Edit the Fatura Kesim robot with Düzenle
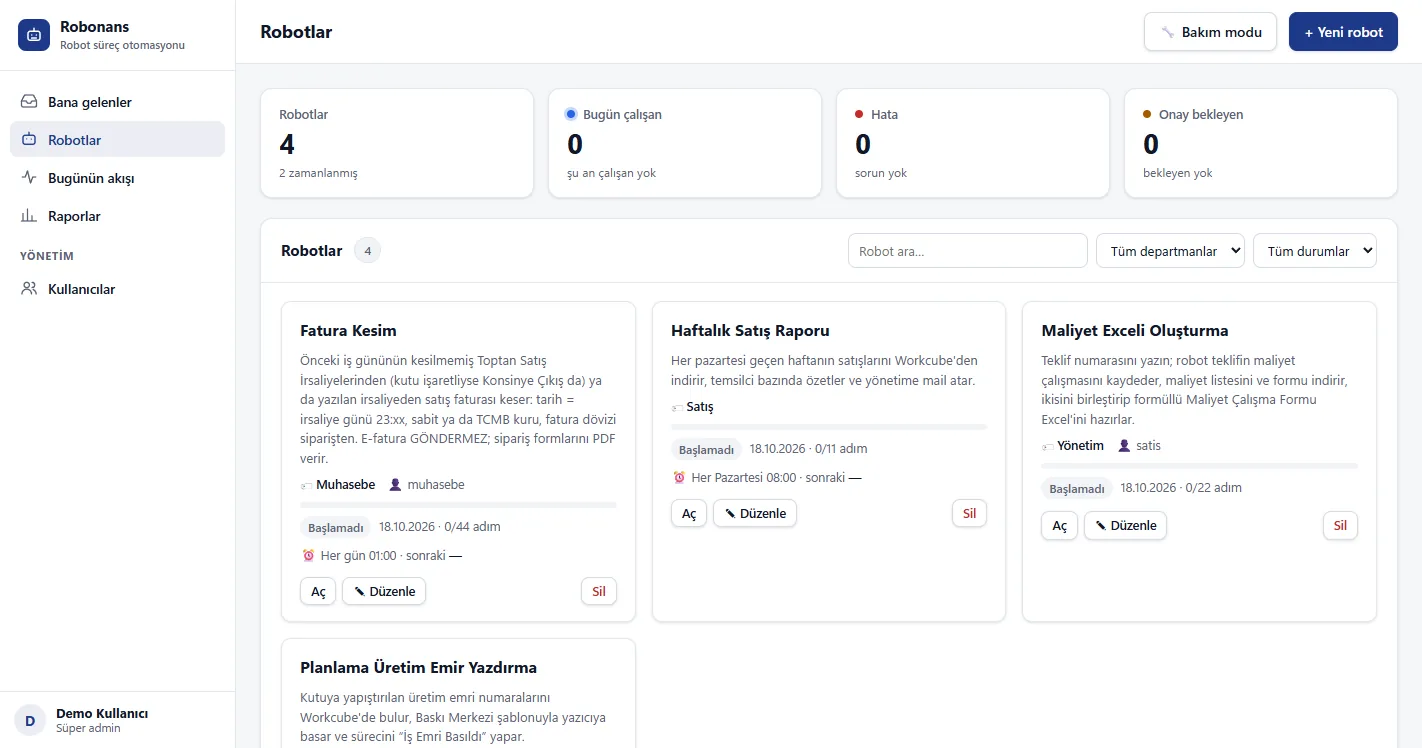 pyautogui.click(x=384, y=591)
